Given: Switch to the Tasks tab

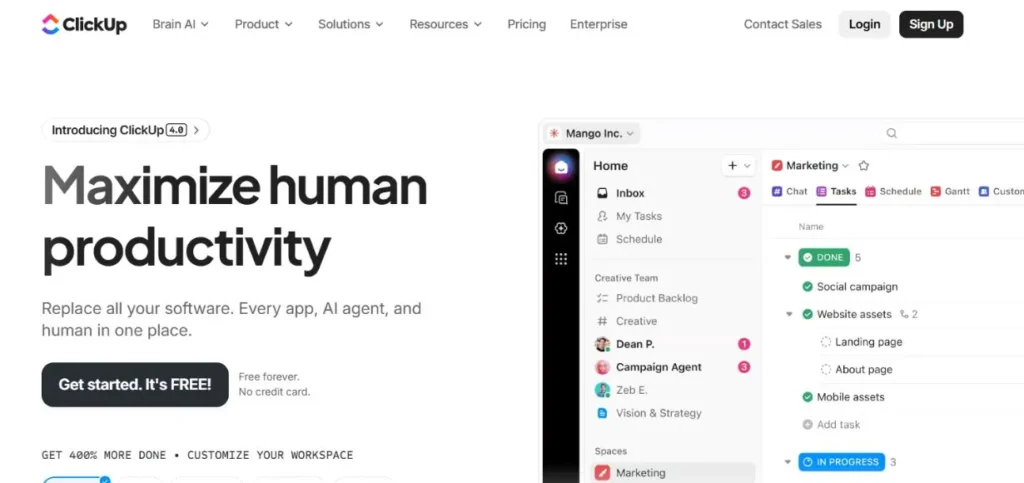Looking at the screenshot, I should click(x=836, y=191).
